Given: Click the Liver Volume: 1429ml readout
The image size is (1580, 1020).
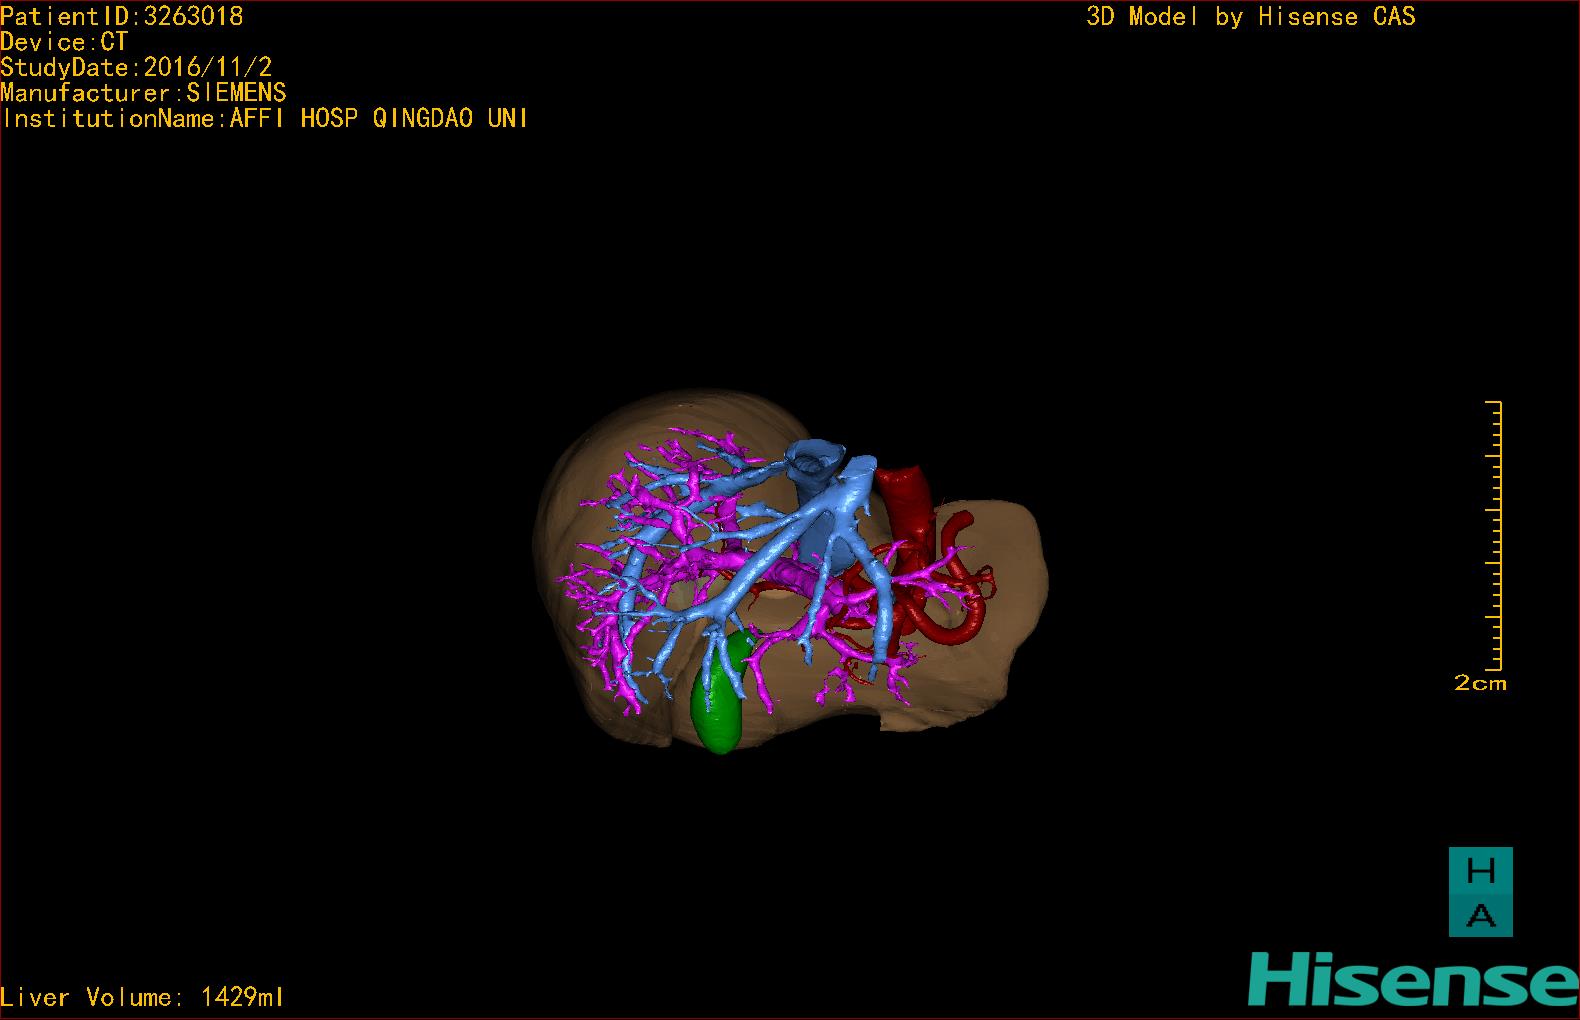Looking at the screenshot, I should 142,997.
